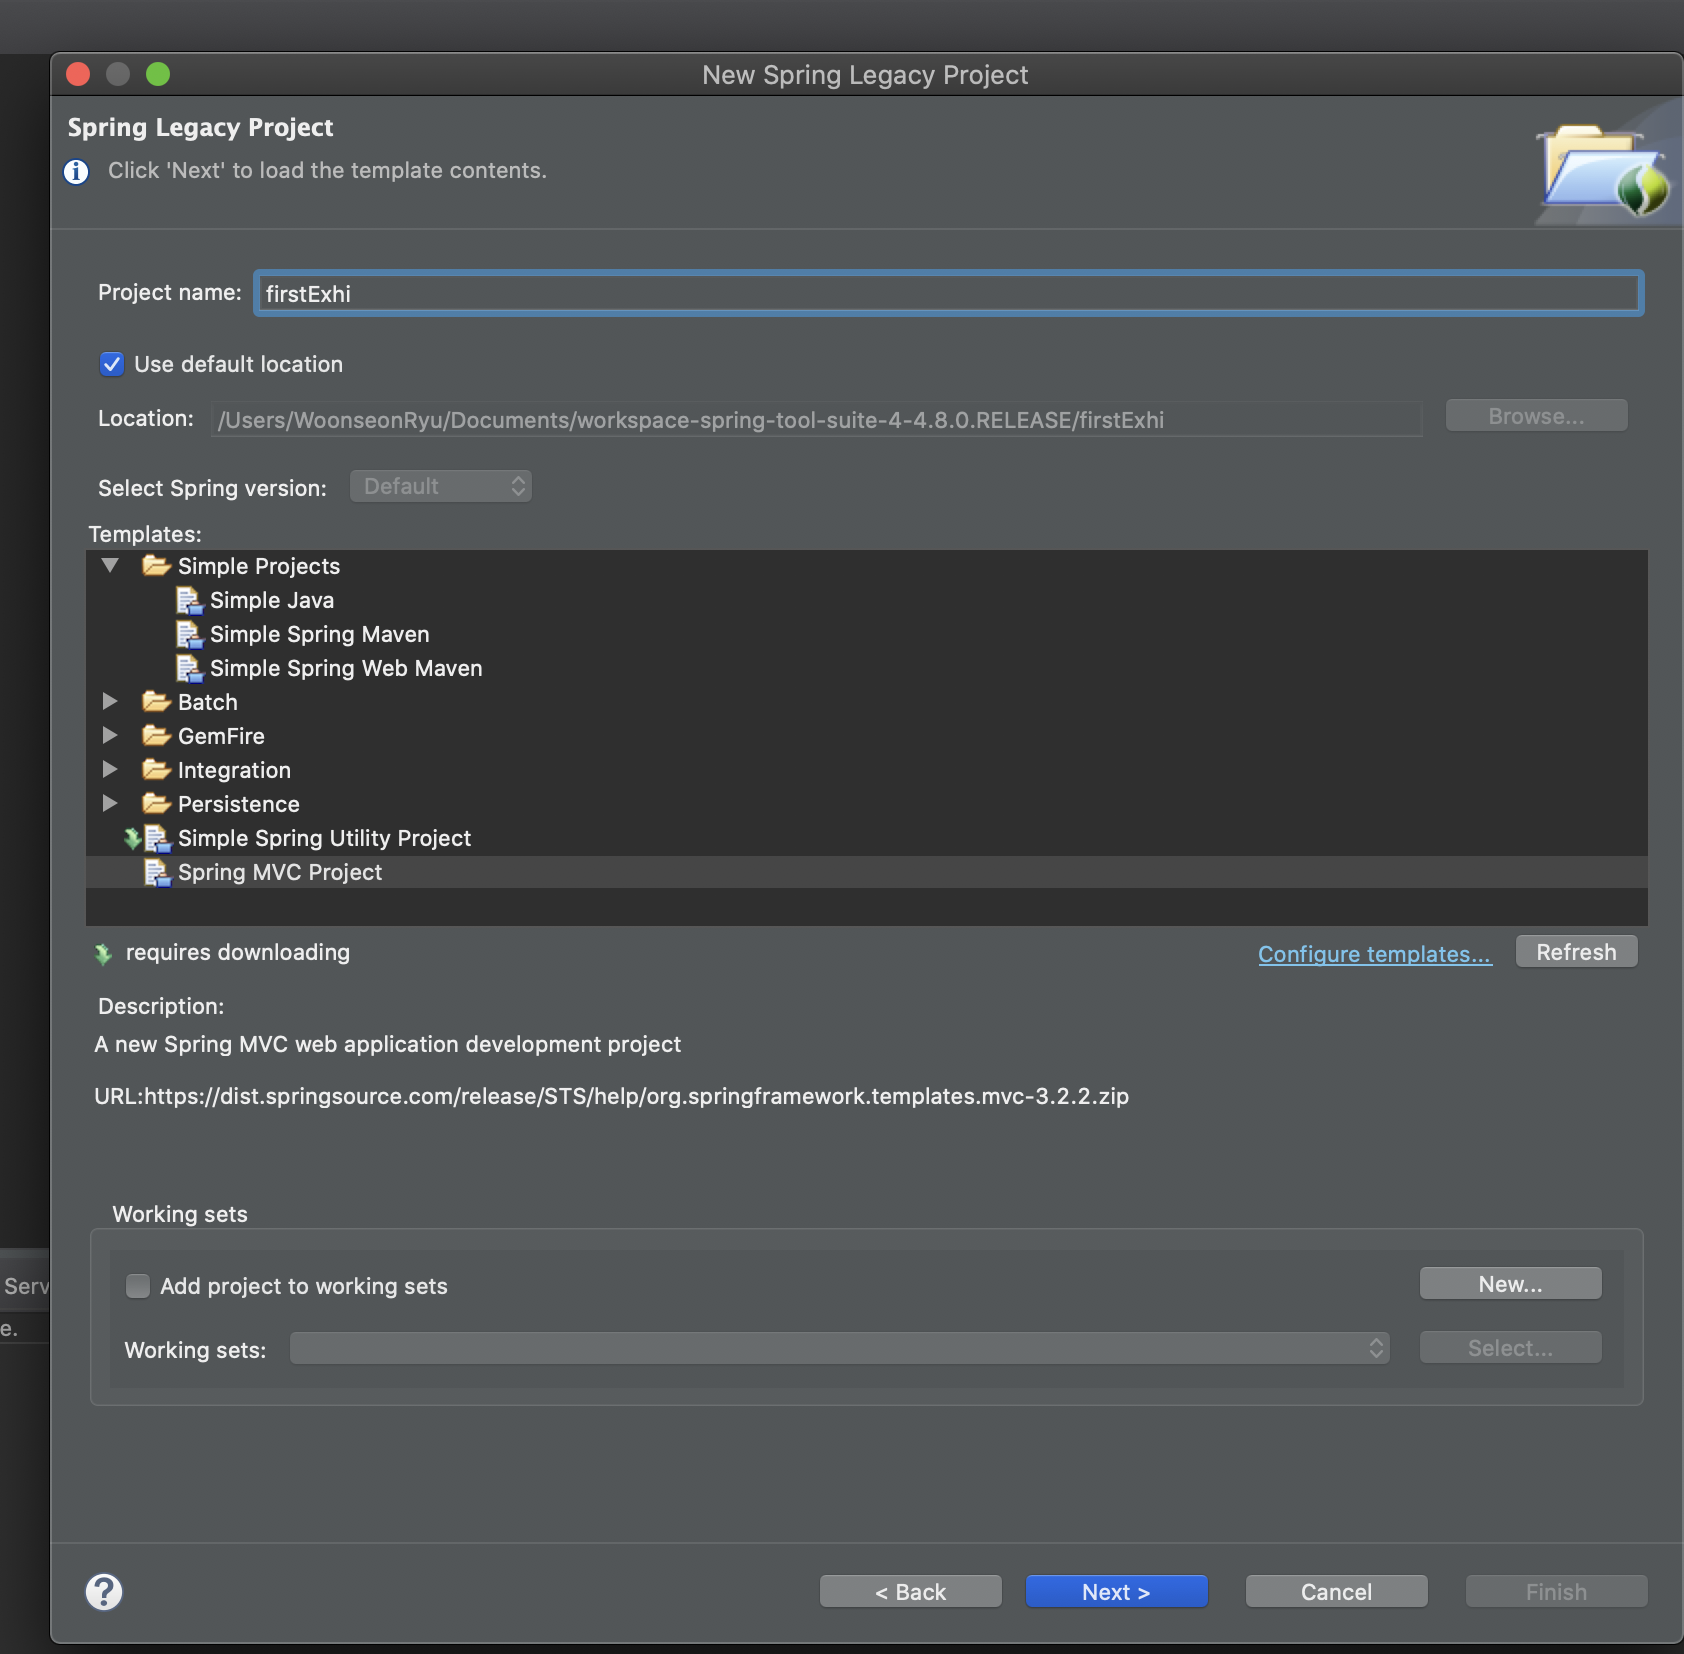Screen dimensions: 1684x1654
Task: Open the Configure templates link
Action: coord(1375,954)
